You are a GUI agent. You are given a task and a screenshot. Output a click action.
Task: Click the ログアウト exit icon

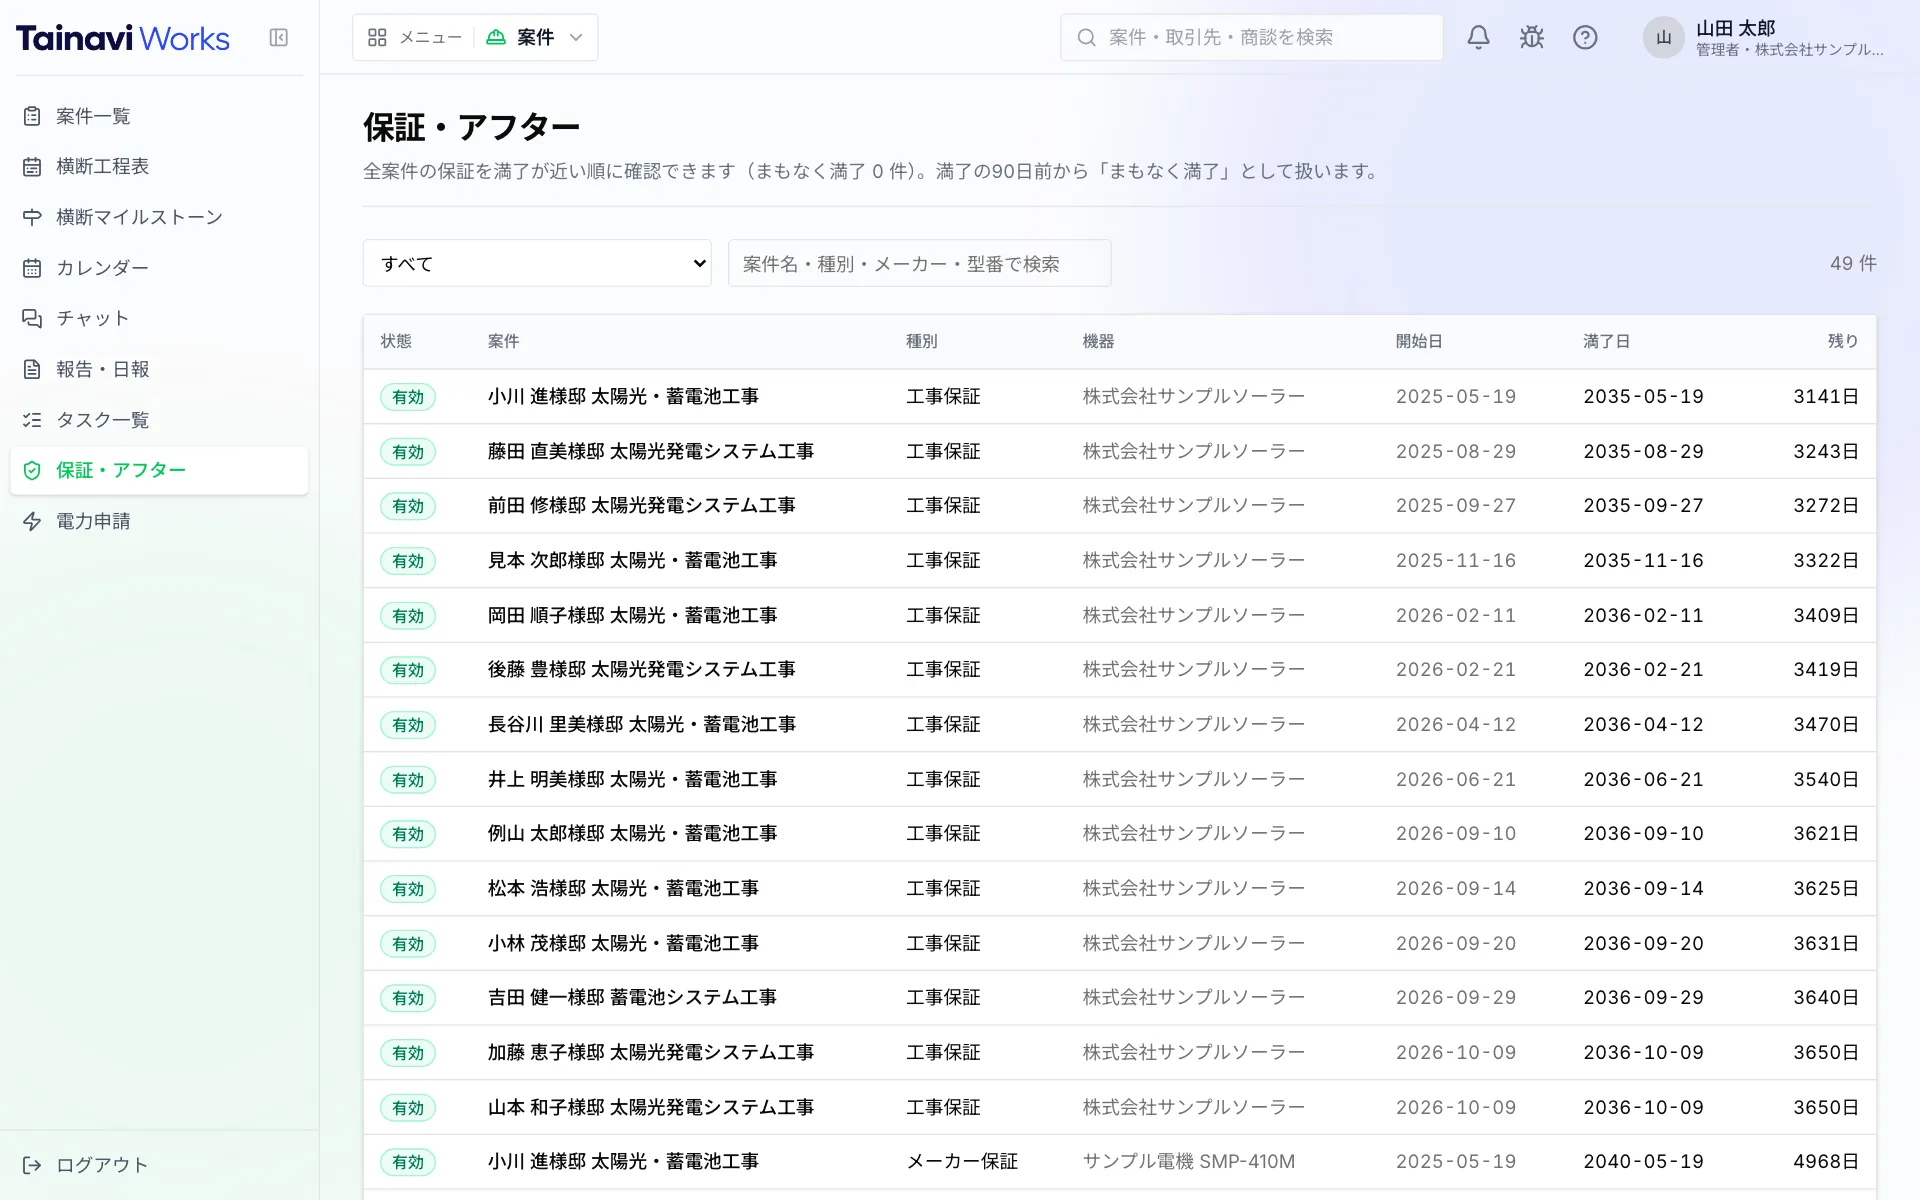coord(32,1165)
